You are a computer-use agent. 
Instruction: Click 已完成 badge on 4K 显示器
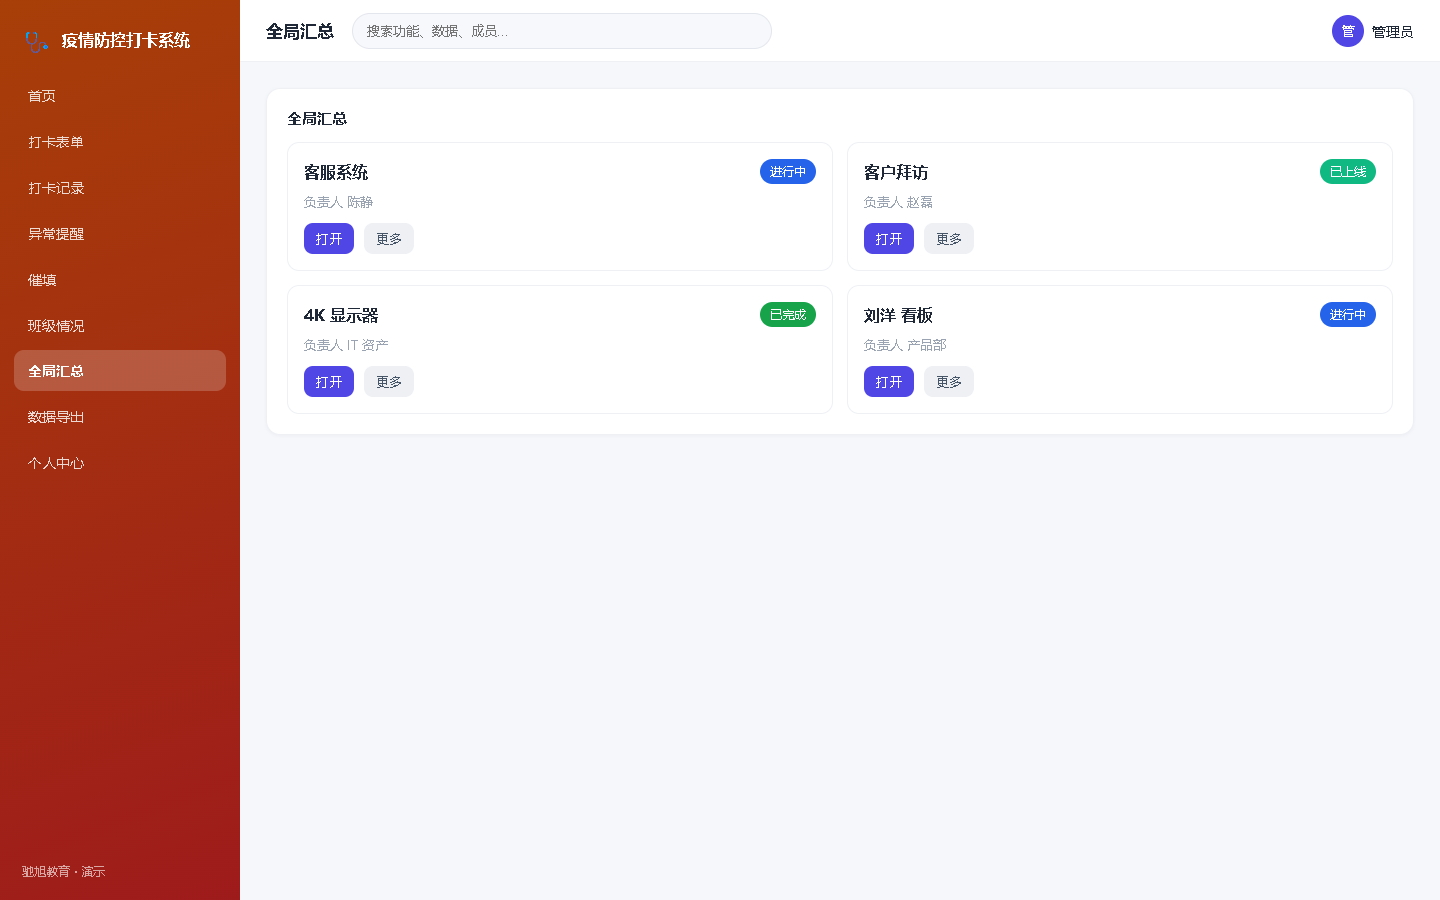click(x=788, y=315)
